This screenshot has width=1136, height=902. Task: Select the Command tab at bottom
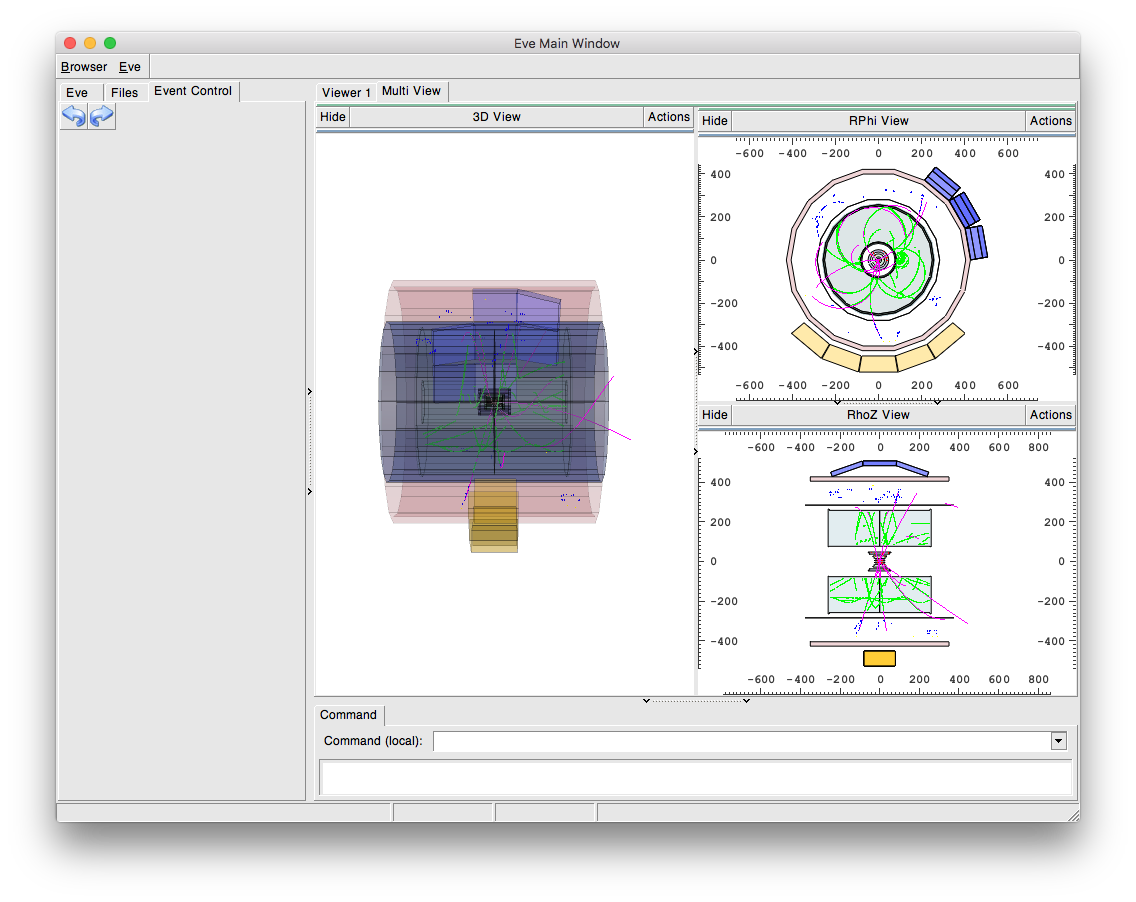(348, 715)
